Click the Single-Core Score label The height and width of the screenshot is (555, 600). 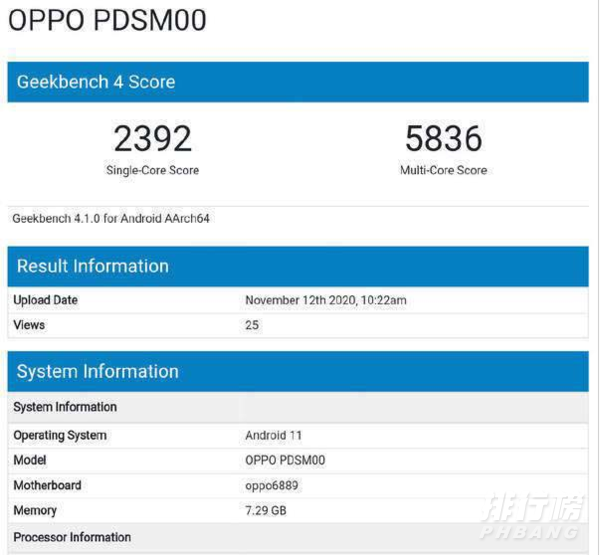[152, 170]
